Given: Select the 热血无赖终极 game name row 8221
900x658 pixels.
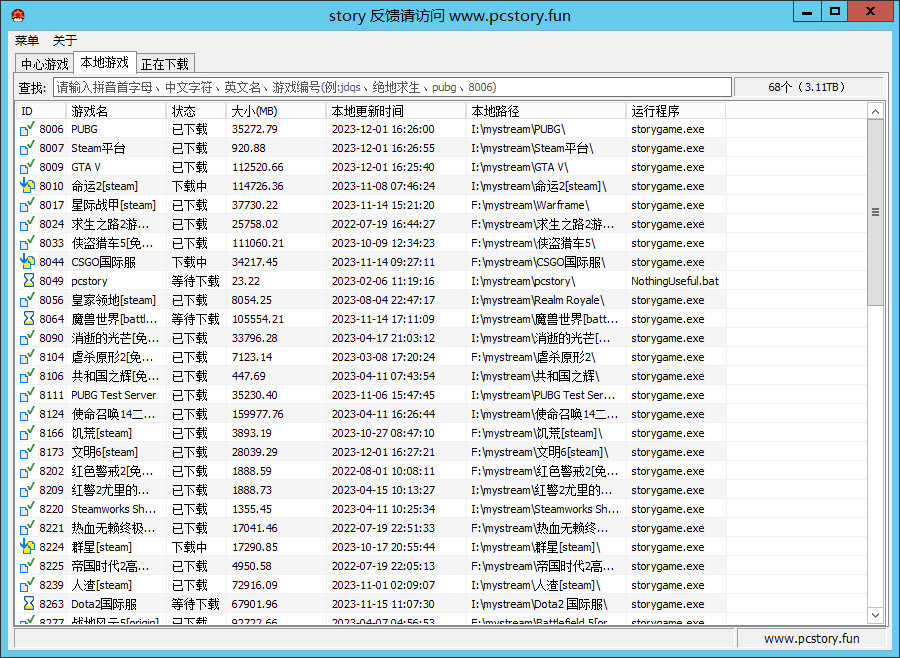Looking at the screenshot, I should 113,528.
